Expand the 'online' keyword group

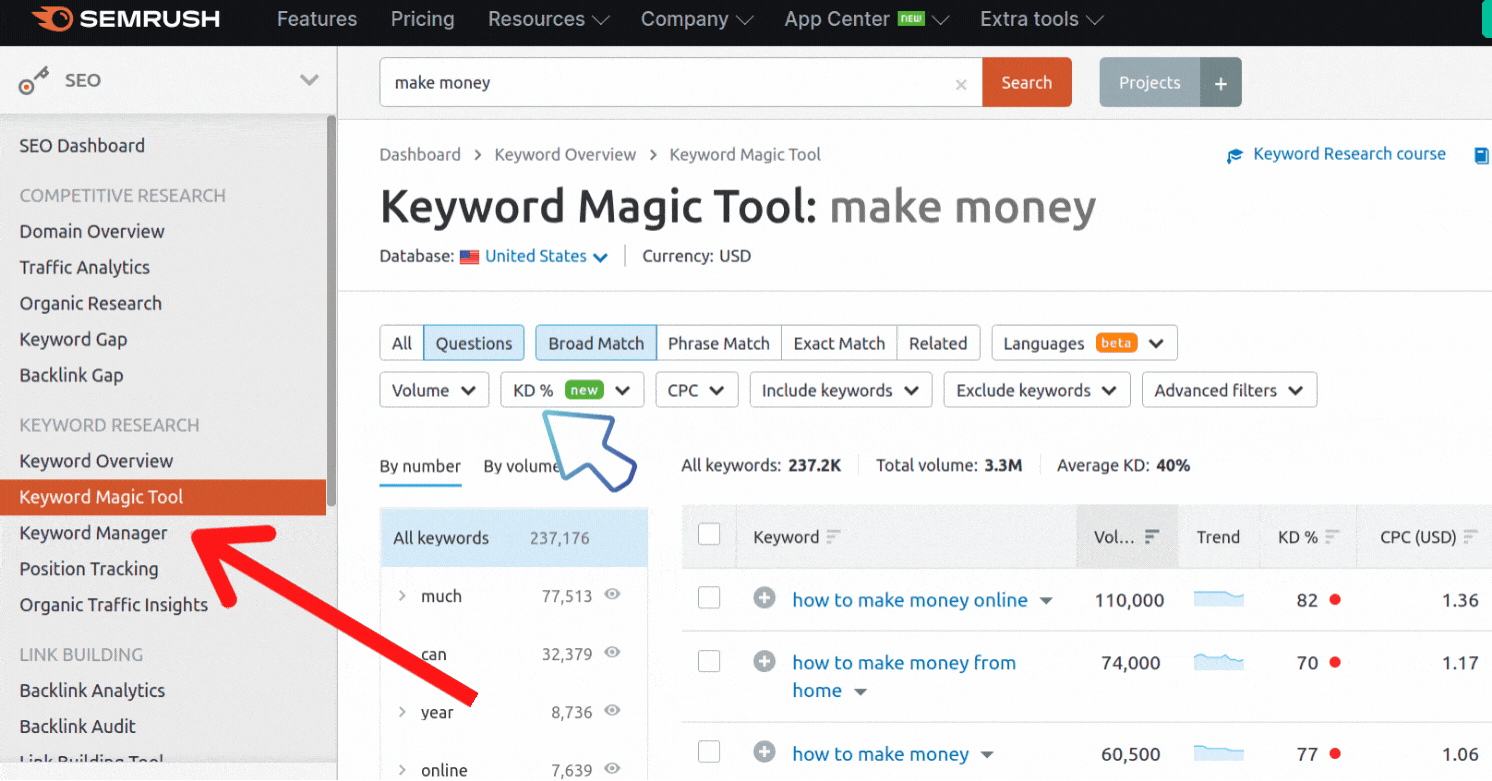402,770
